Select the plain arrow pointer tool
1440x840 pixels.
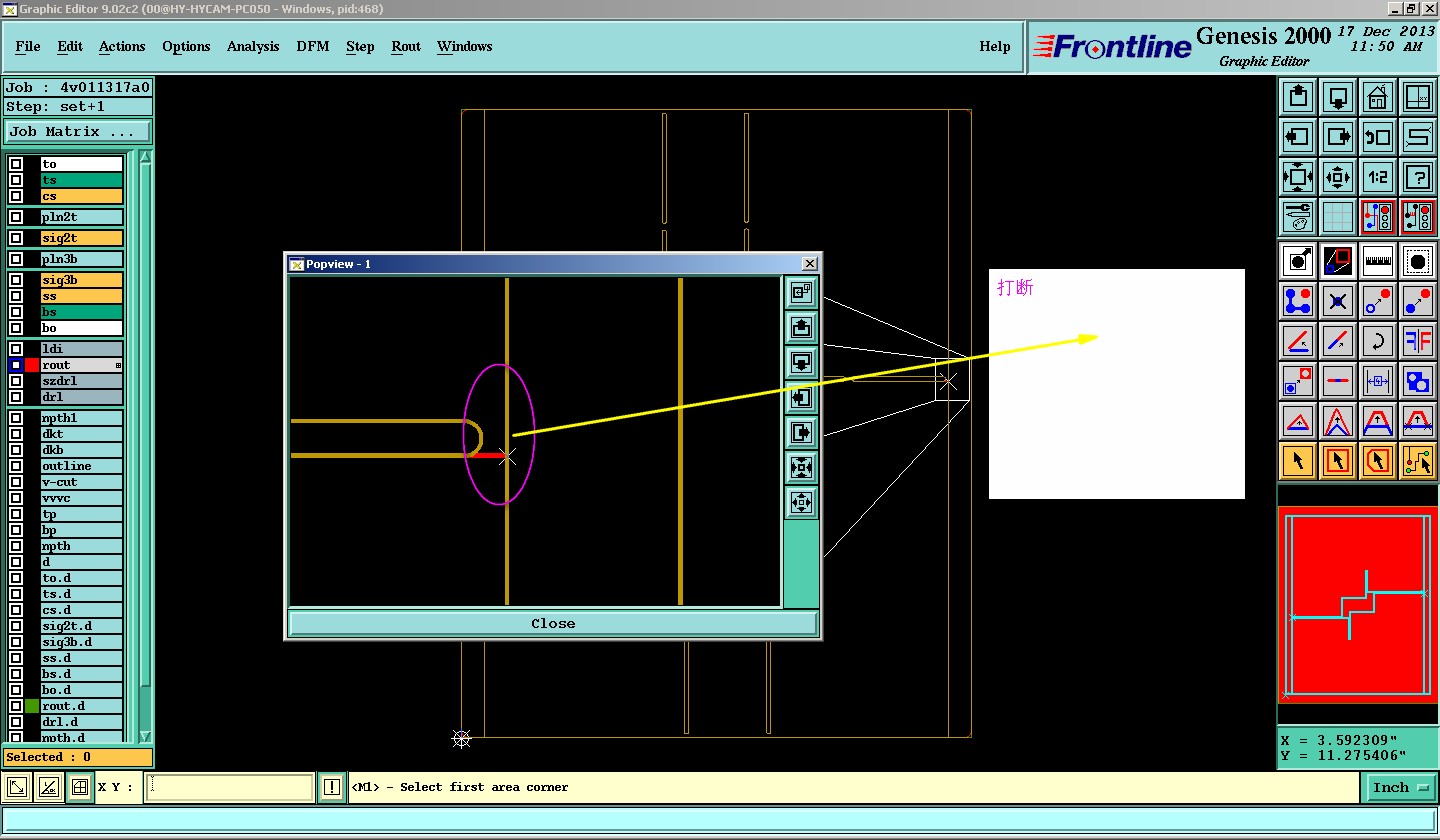pyautogui.click(x=1298, y=460)
